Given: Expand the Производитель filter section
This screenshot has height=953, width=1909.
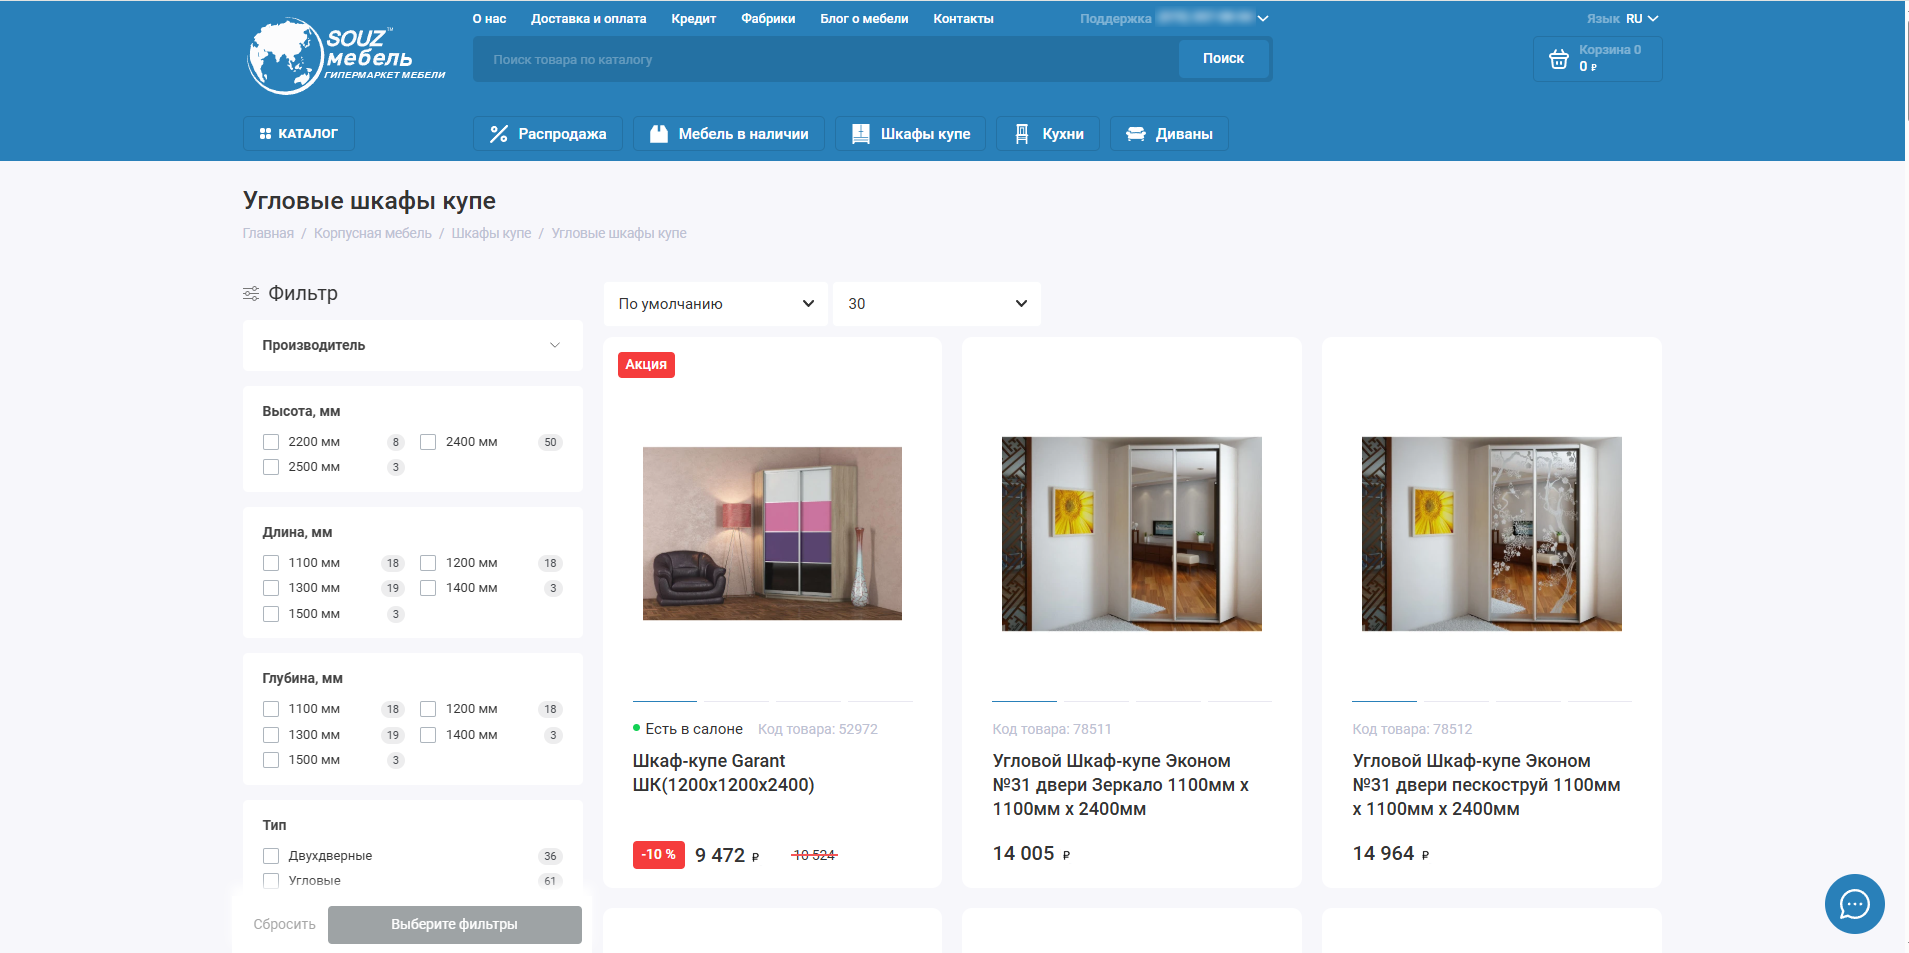Looking at the screenshot, I should (412, 345).
